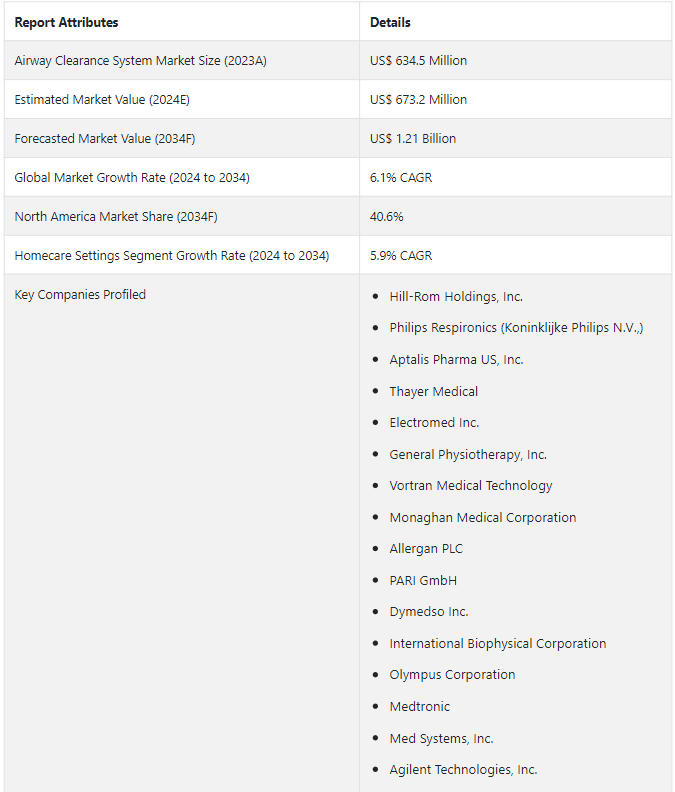Select Olympus Corporation from the list

(x=452, y=675)
